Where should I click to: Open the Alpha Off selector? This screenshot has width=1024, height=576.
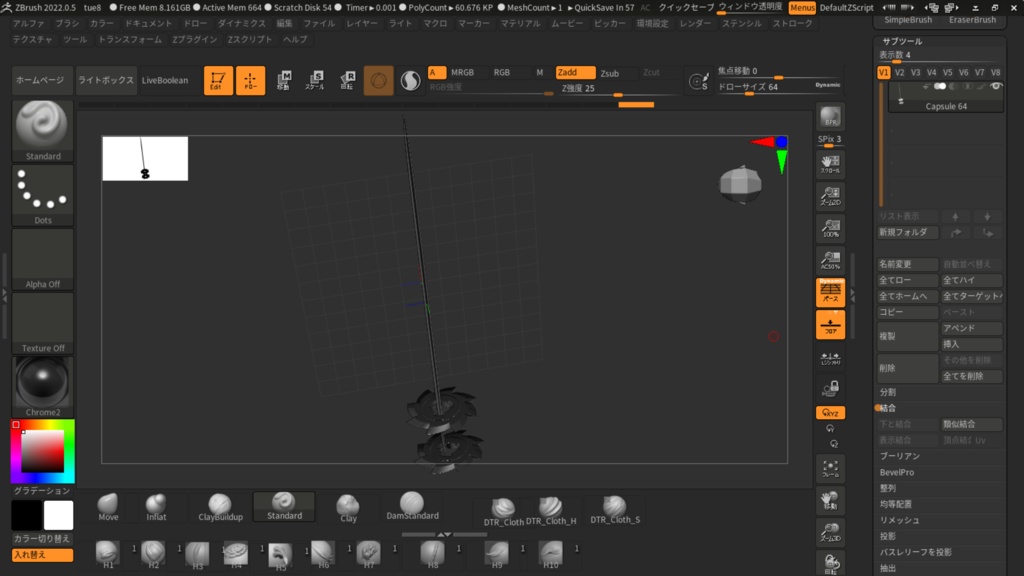tap(42, 259)
